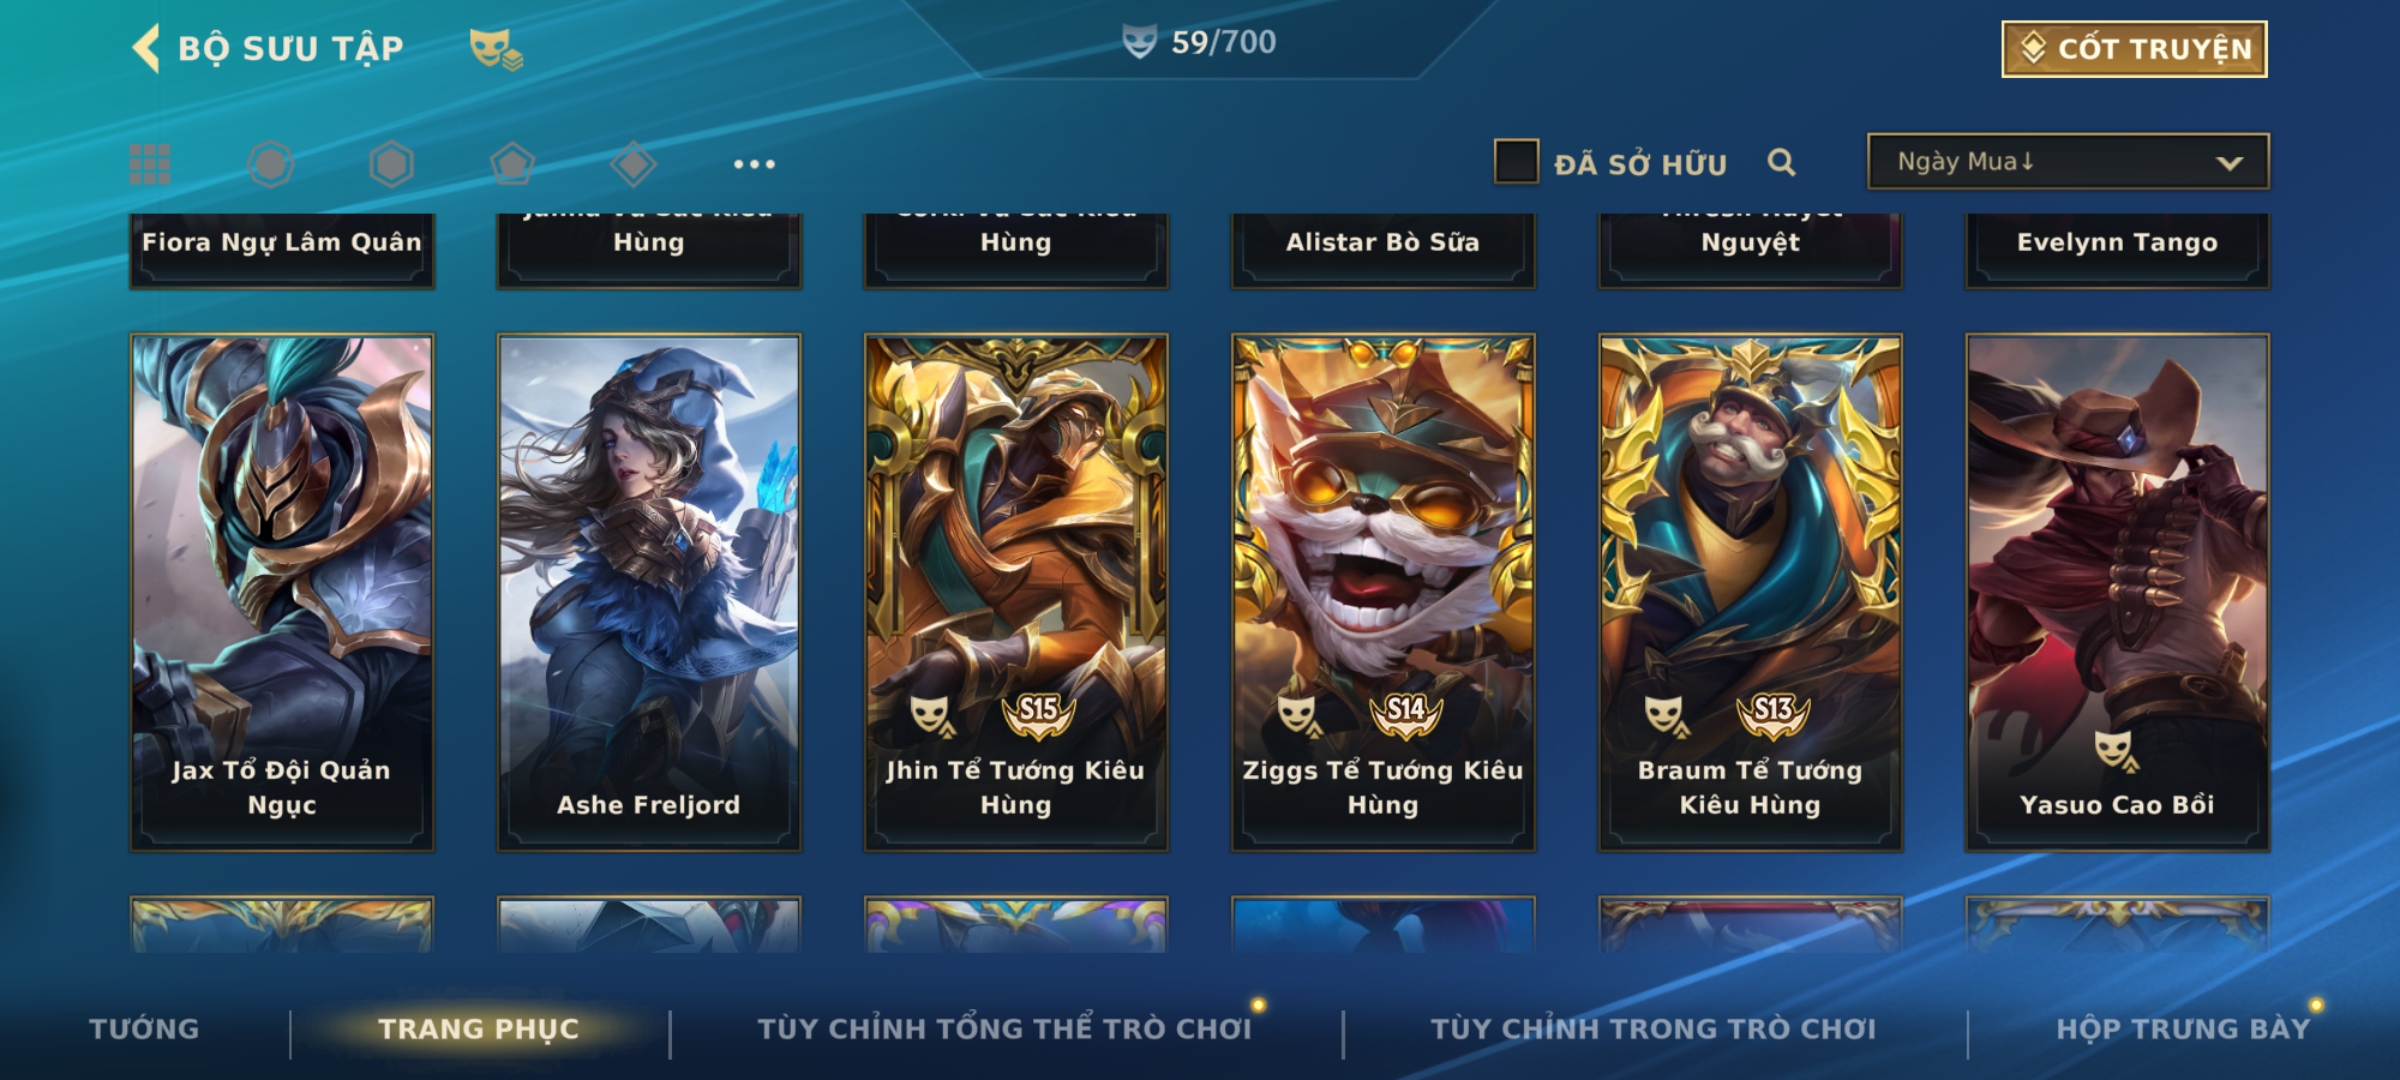The image size is (2400, 1080).
Task: Open Tùy Chỉnh Tổng Thể Trò Chơi tab
Action: (1004, 1028)
